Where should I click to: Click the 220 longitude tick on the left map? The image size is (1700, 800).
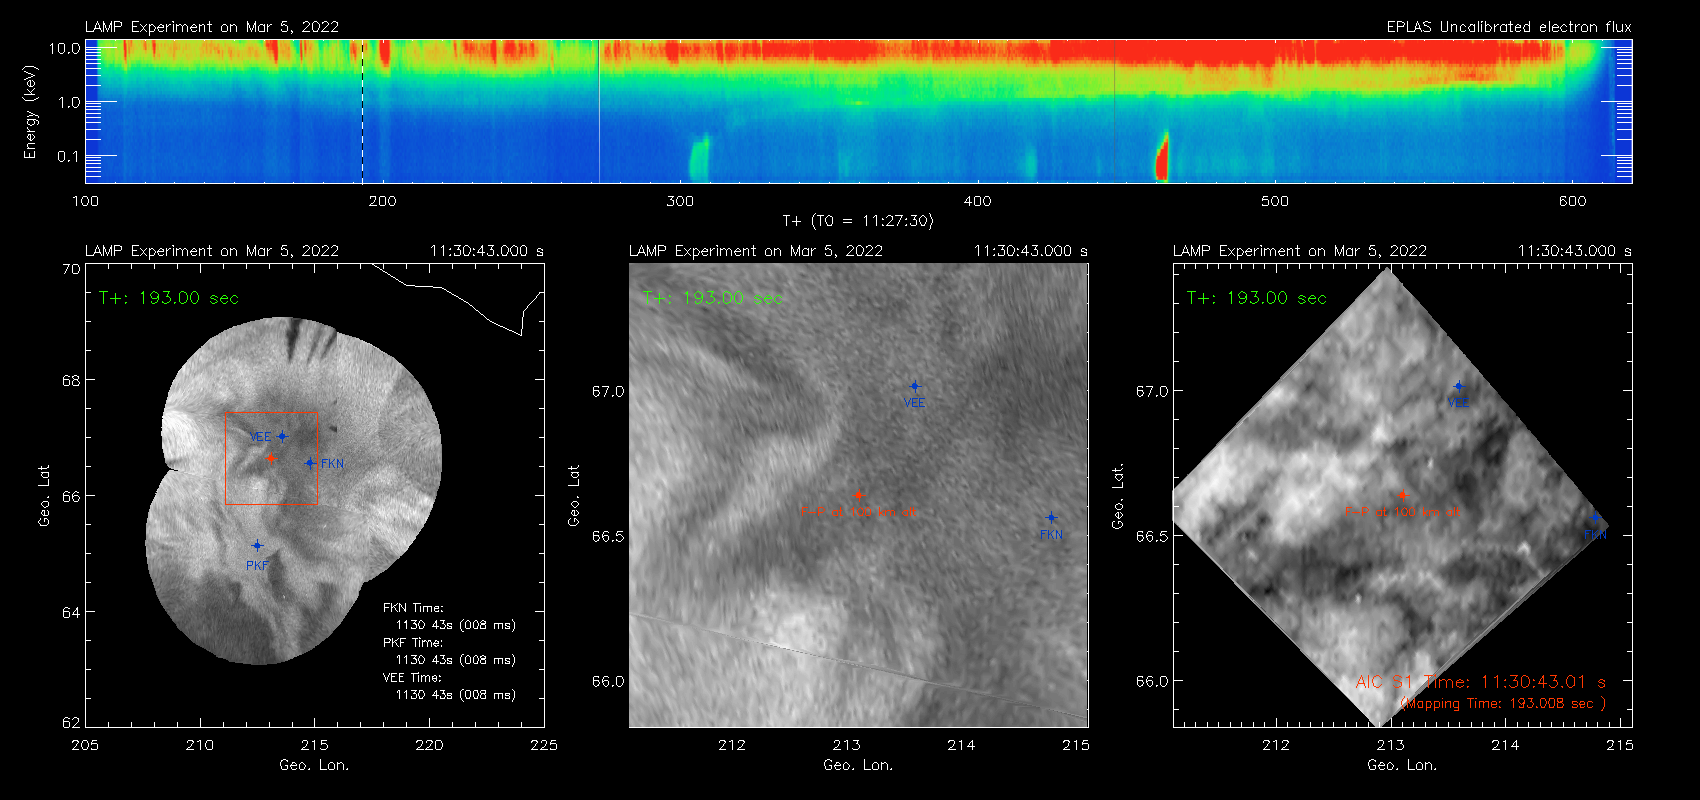429,745
